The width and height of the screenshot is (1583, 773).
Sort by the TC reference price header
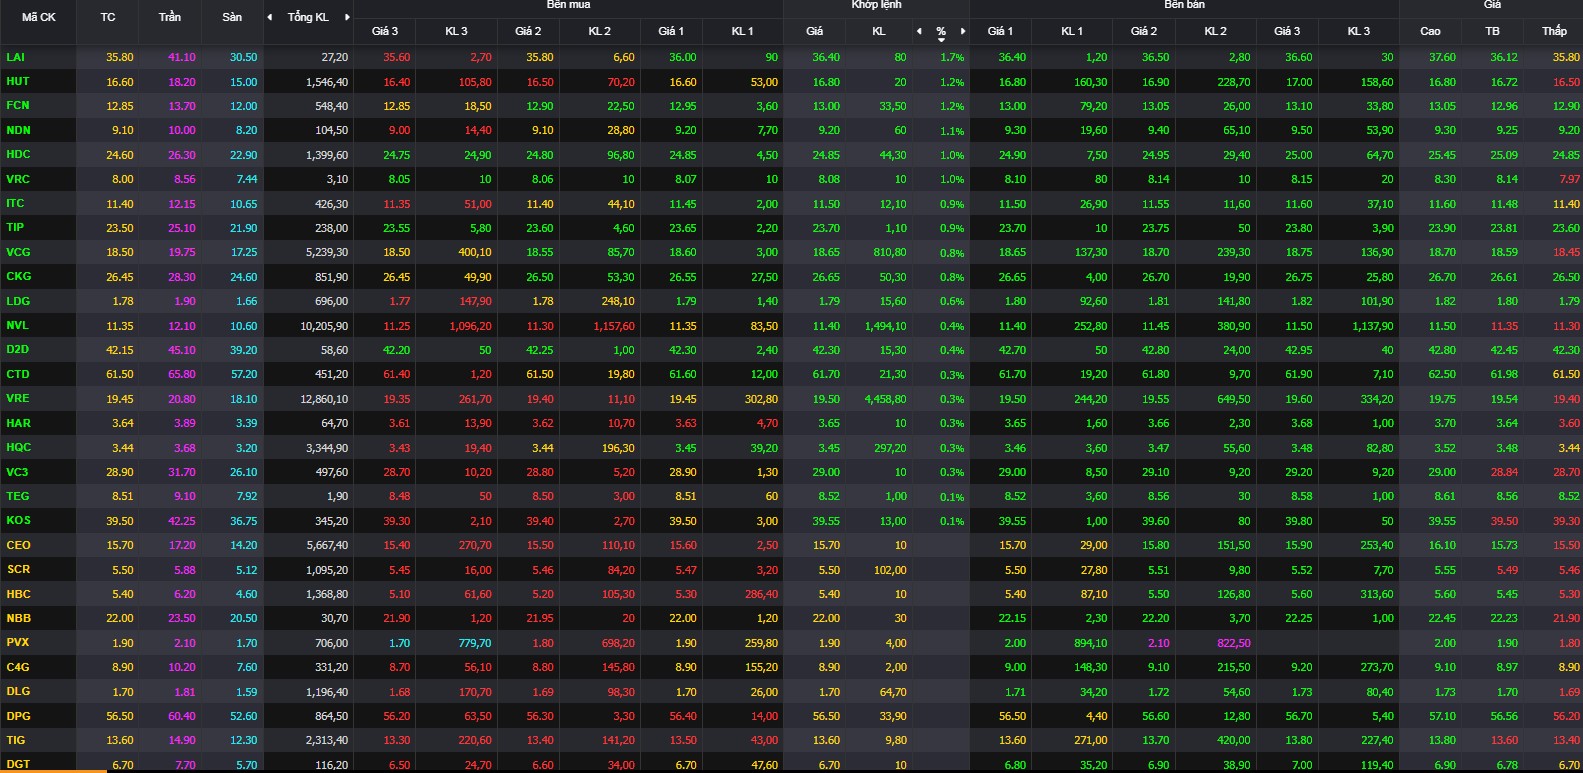[x=108, y=17]
